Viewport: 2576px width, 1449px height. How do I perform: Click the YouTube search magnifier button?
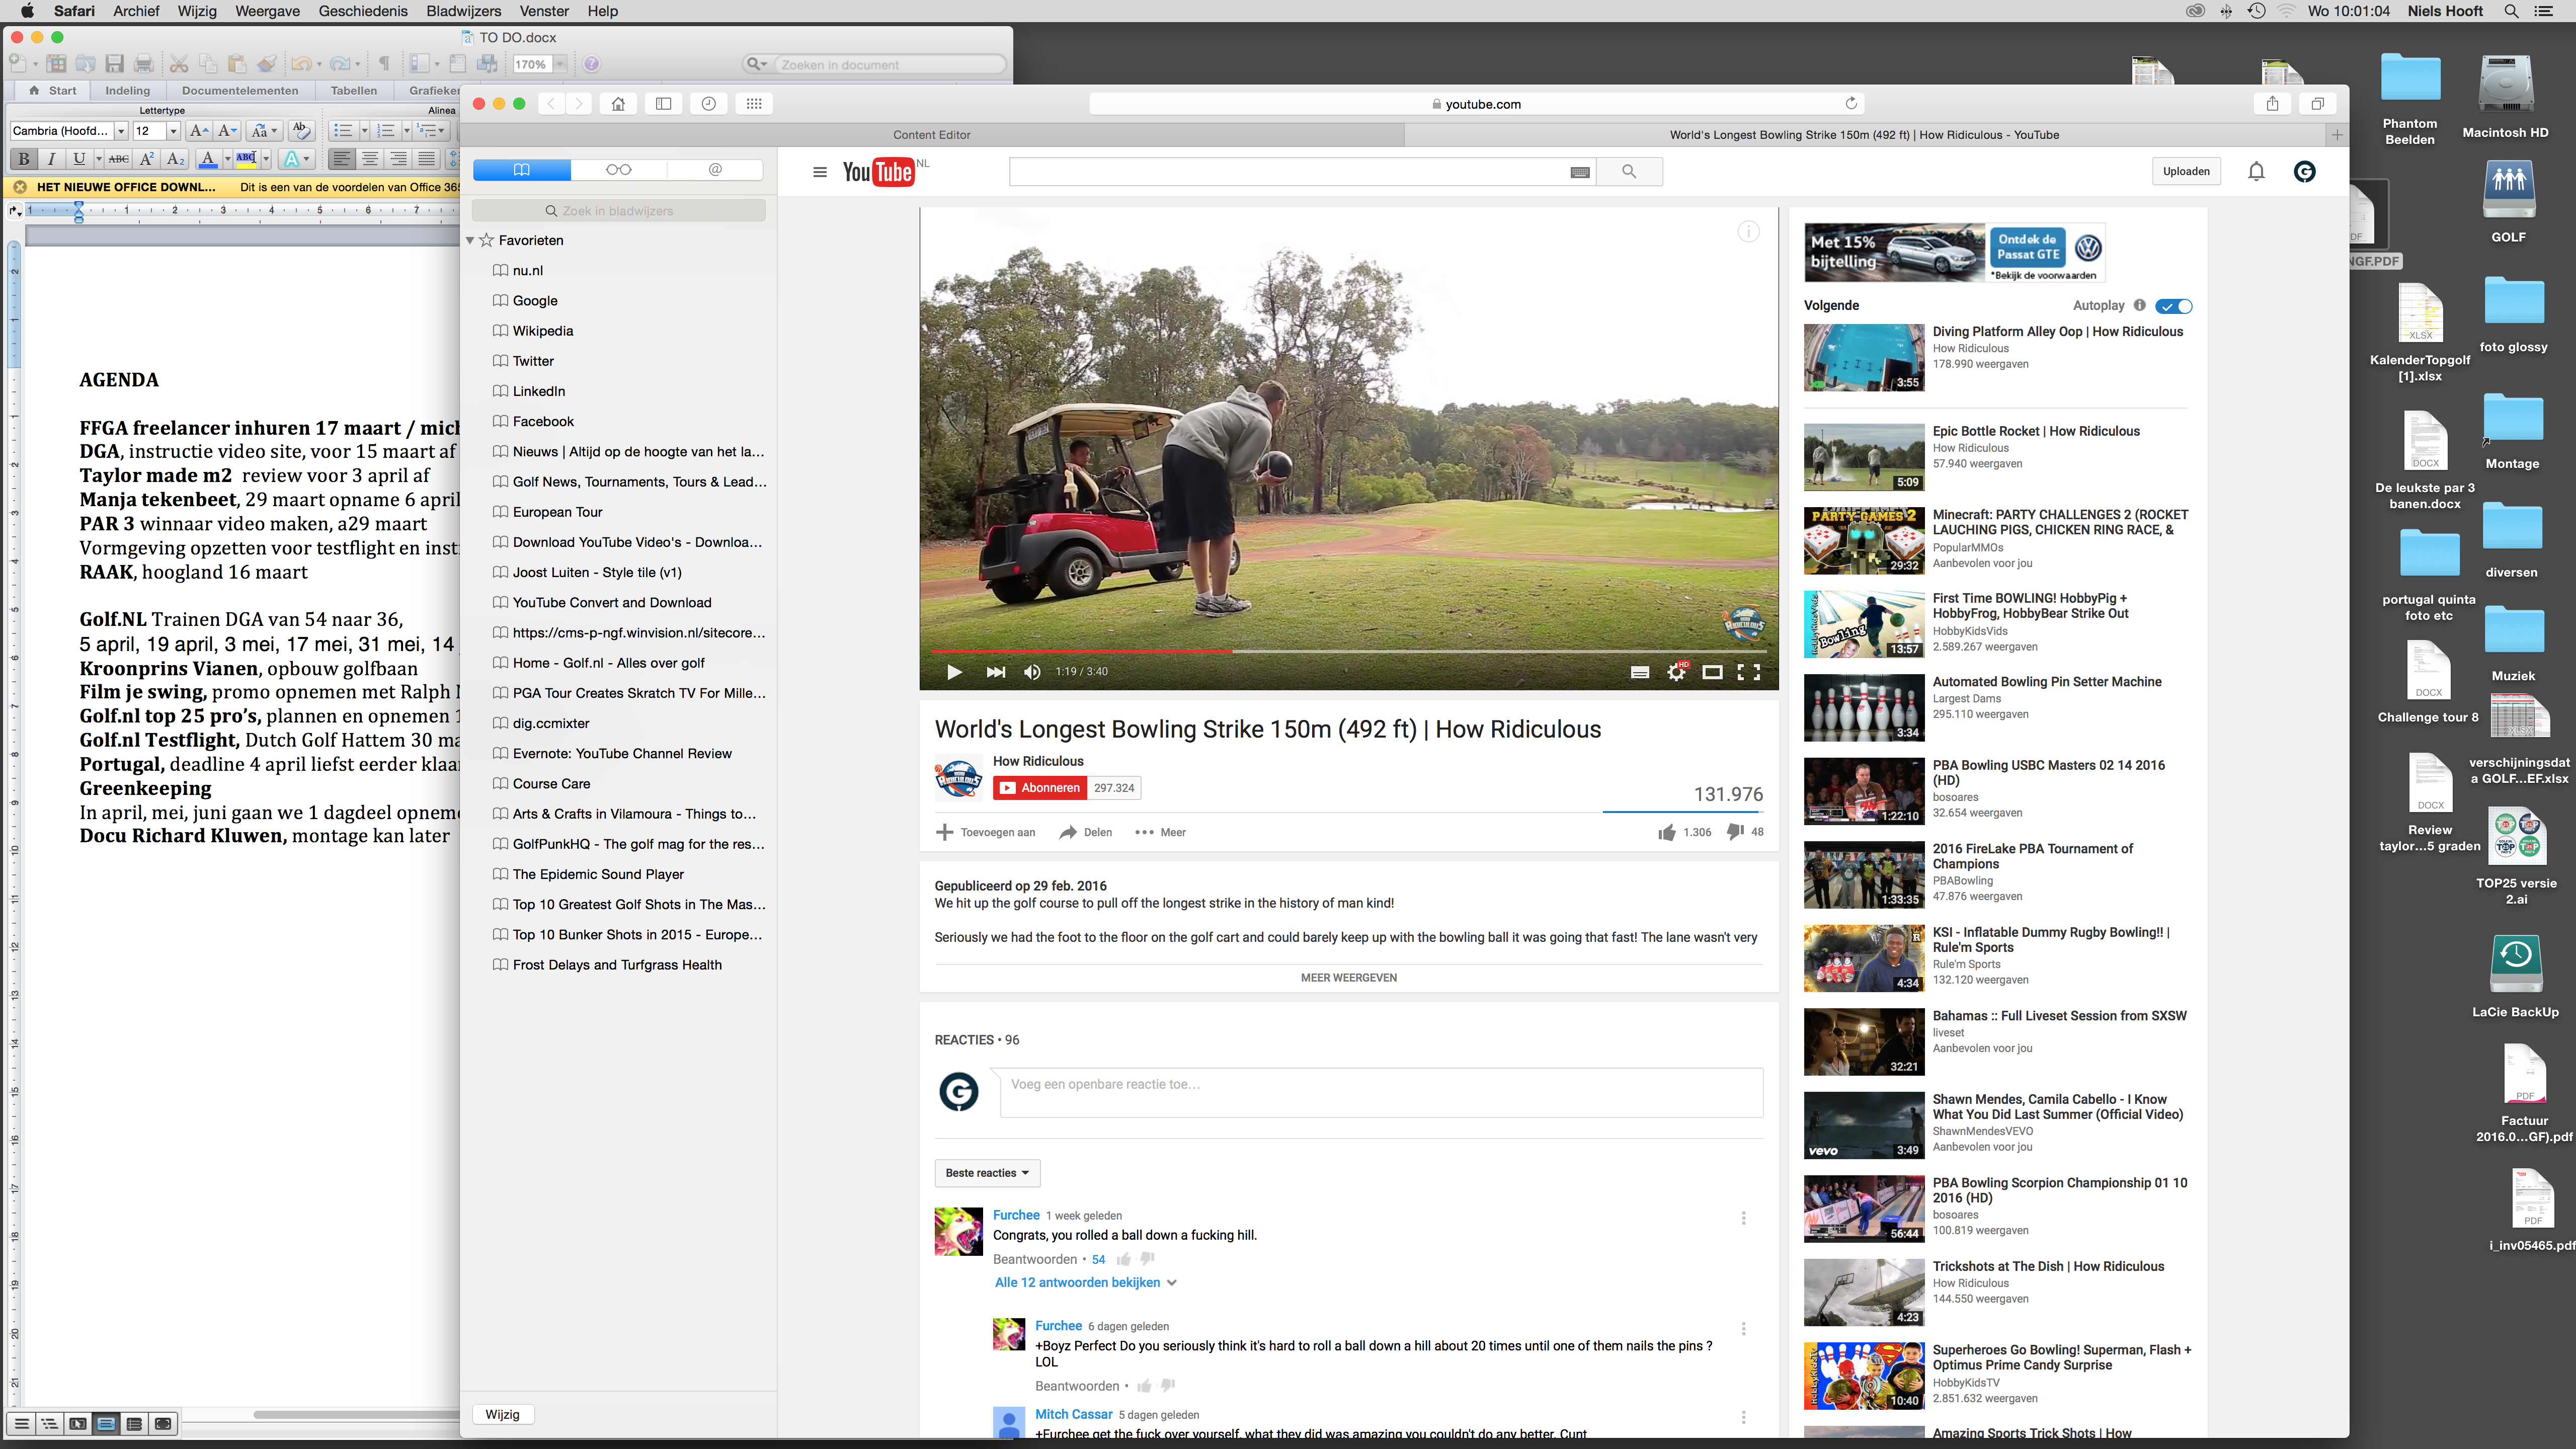[1629, 171]
